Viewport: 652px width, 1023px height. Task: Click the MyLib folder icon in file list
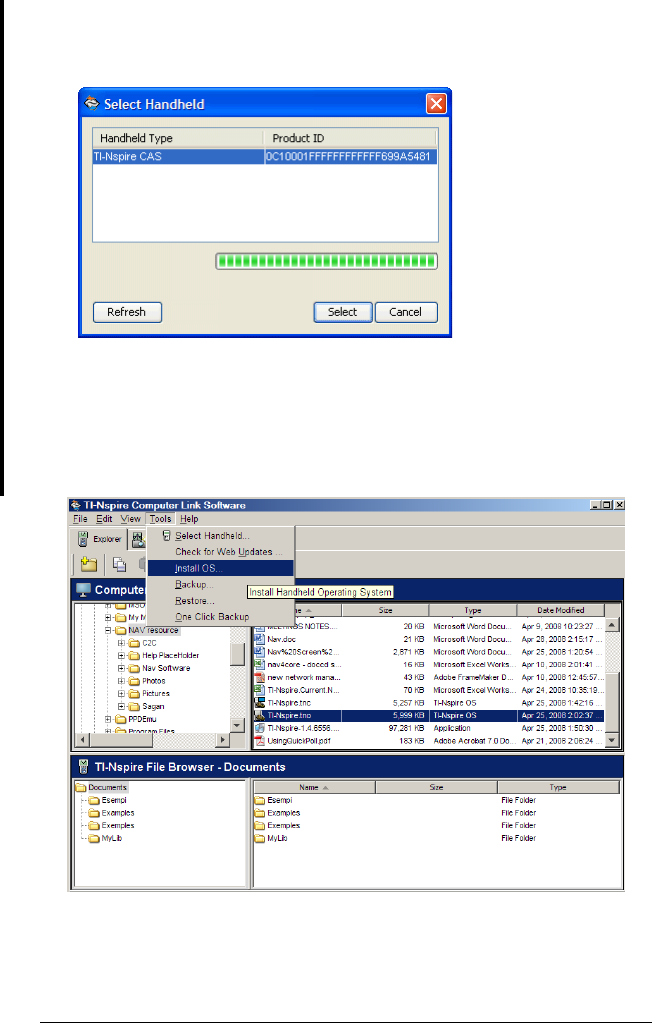point(259,838)
